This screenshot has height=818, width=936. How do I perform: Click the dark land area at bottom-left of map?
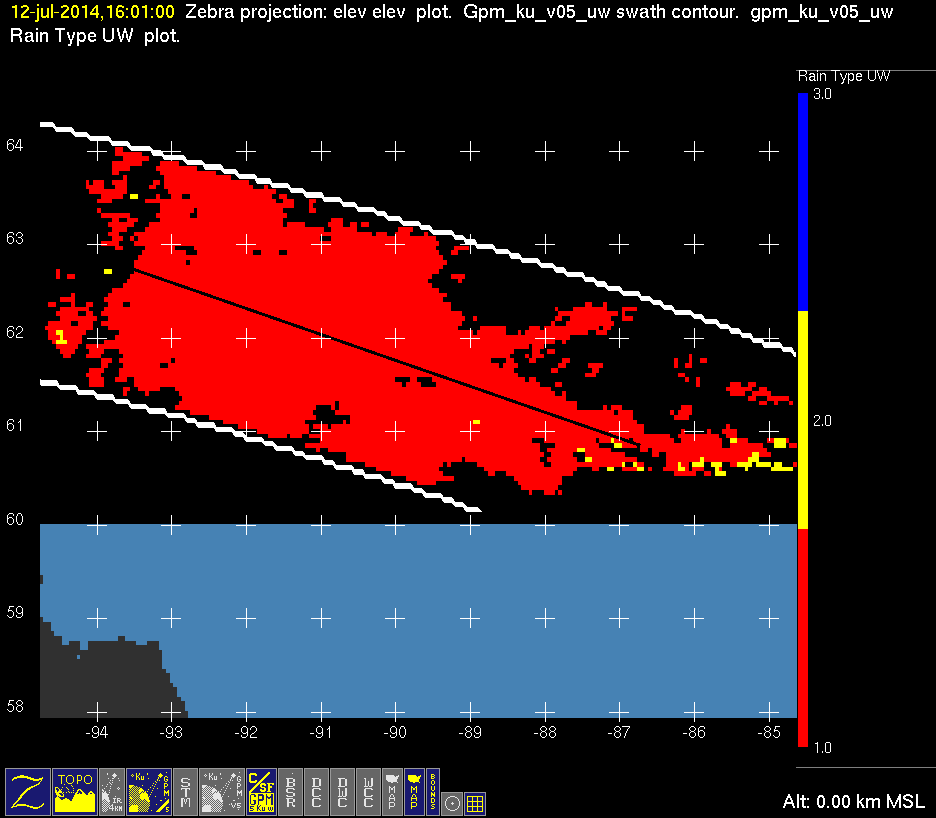(100, 680)
